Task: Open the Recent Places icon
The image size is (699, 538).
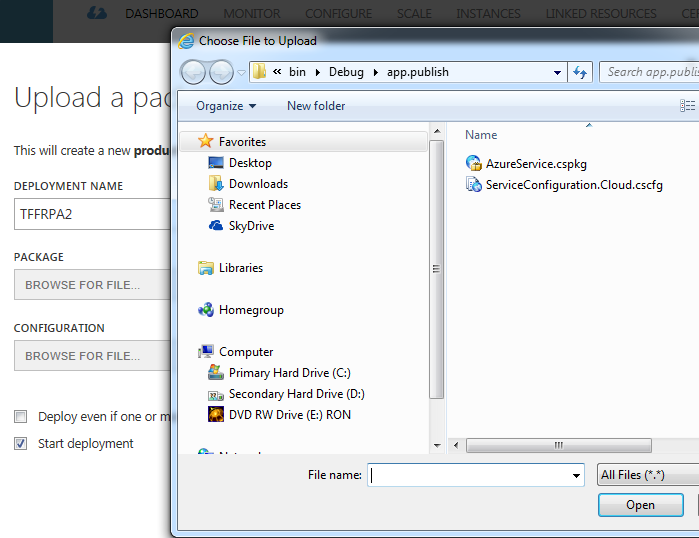Action: 216,205
